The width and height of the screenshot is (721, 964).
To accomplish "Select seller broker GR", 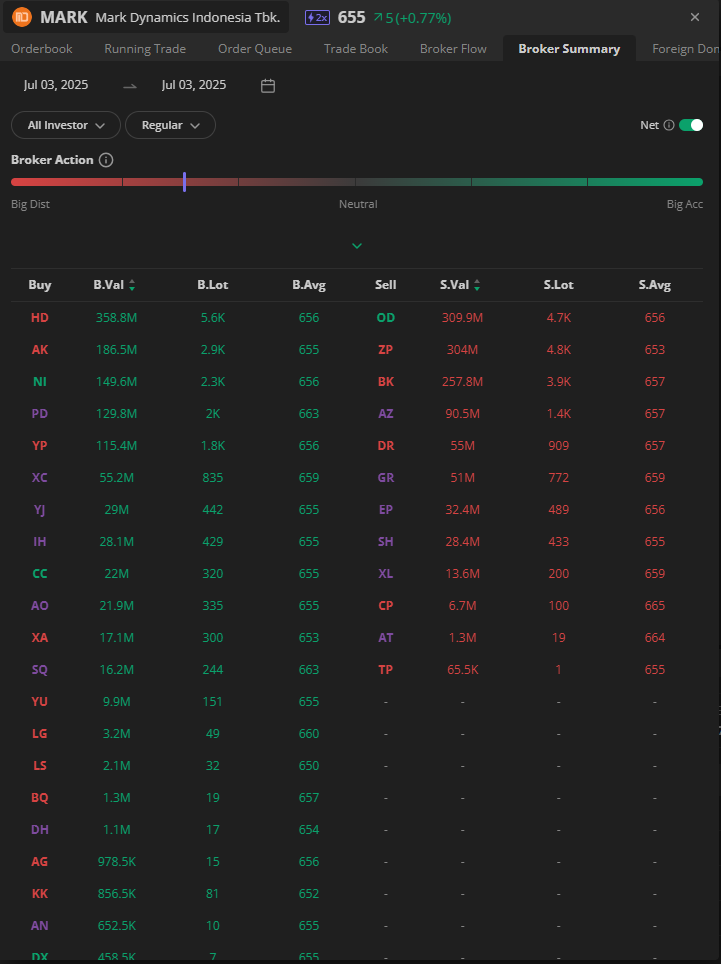I will click(x=386, y=478).
